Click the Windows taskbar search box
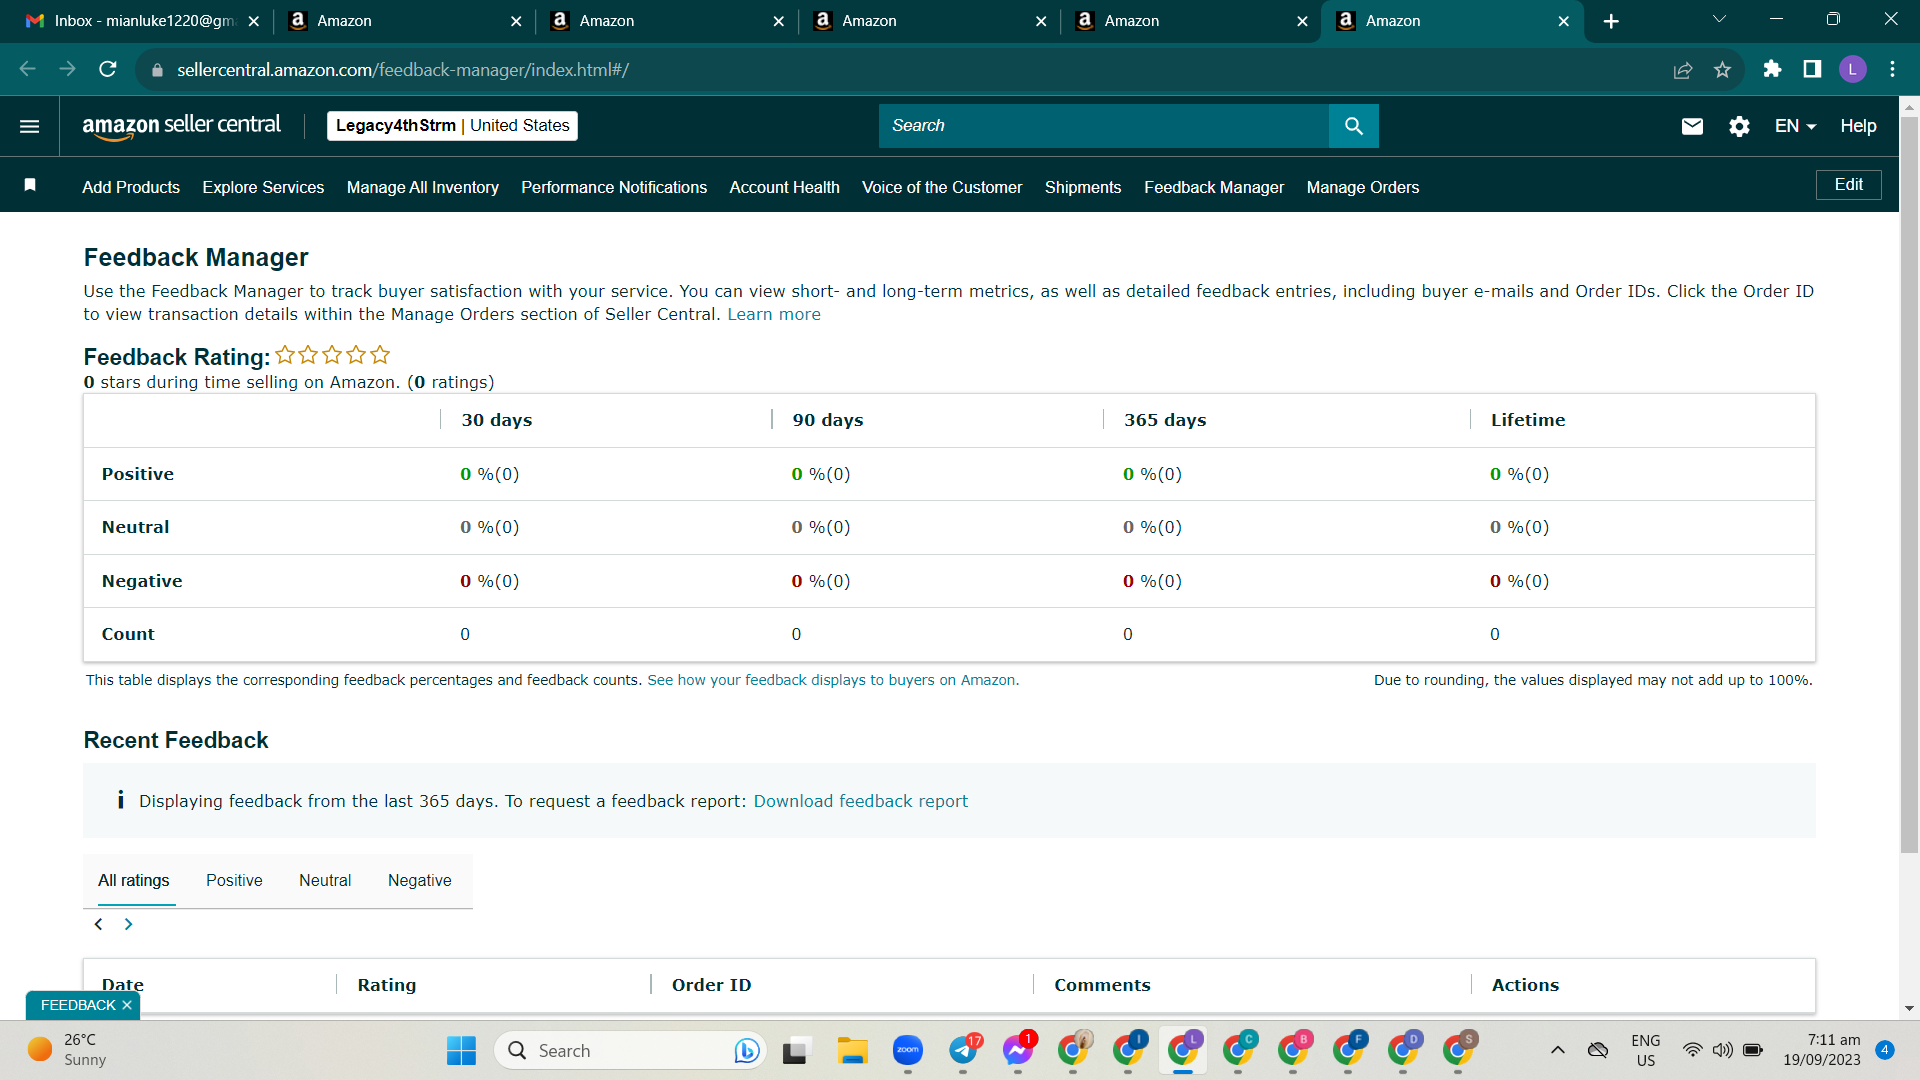Screen dimensions: 1920x1080 coord(630,1050)
